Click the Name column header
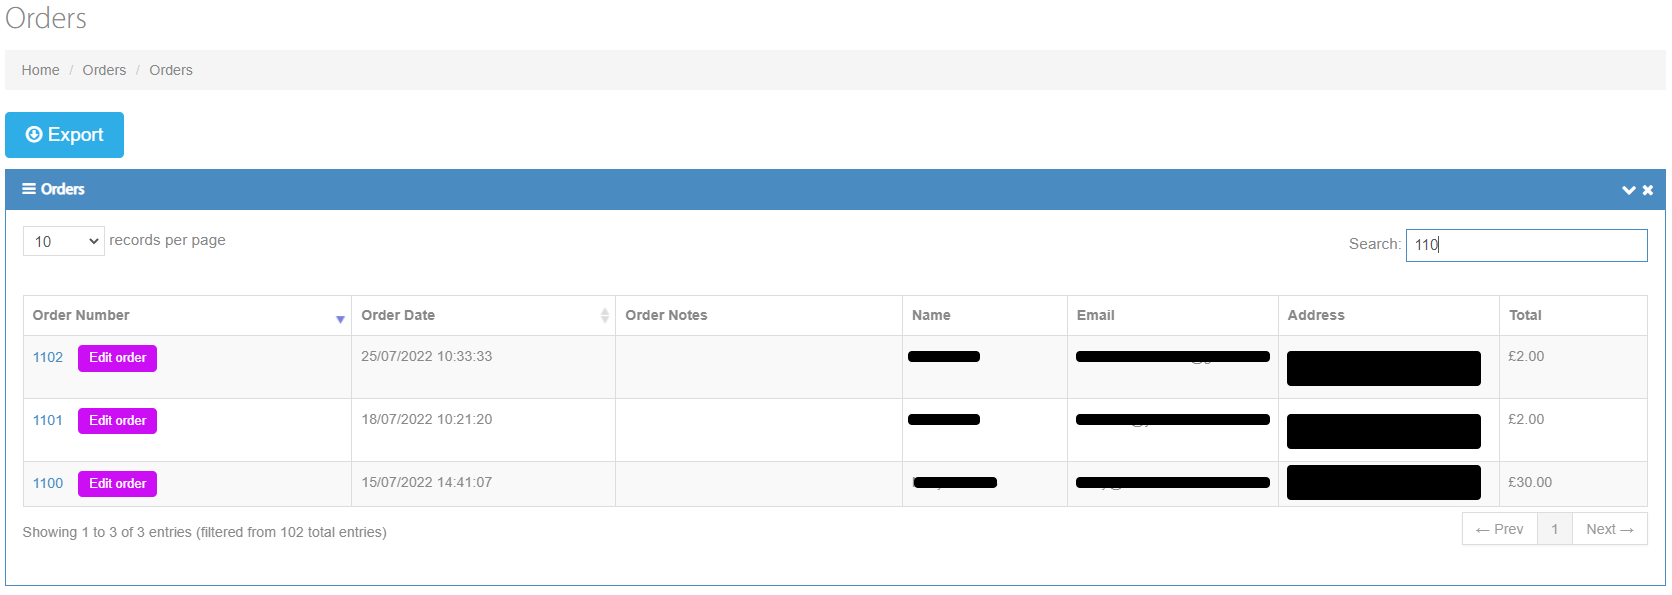The height and width of the screenshot is (595, 1672). coord(930,315)
